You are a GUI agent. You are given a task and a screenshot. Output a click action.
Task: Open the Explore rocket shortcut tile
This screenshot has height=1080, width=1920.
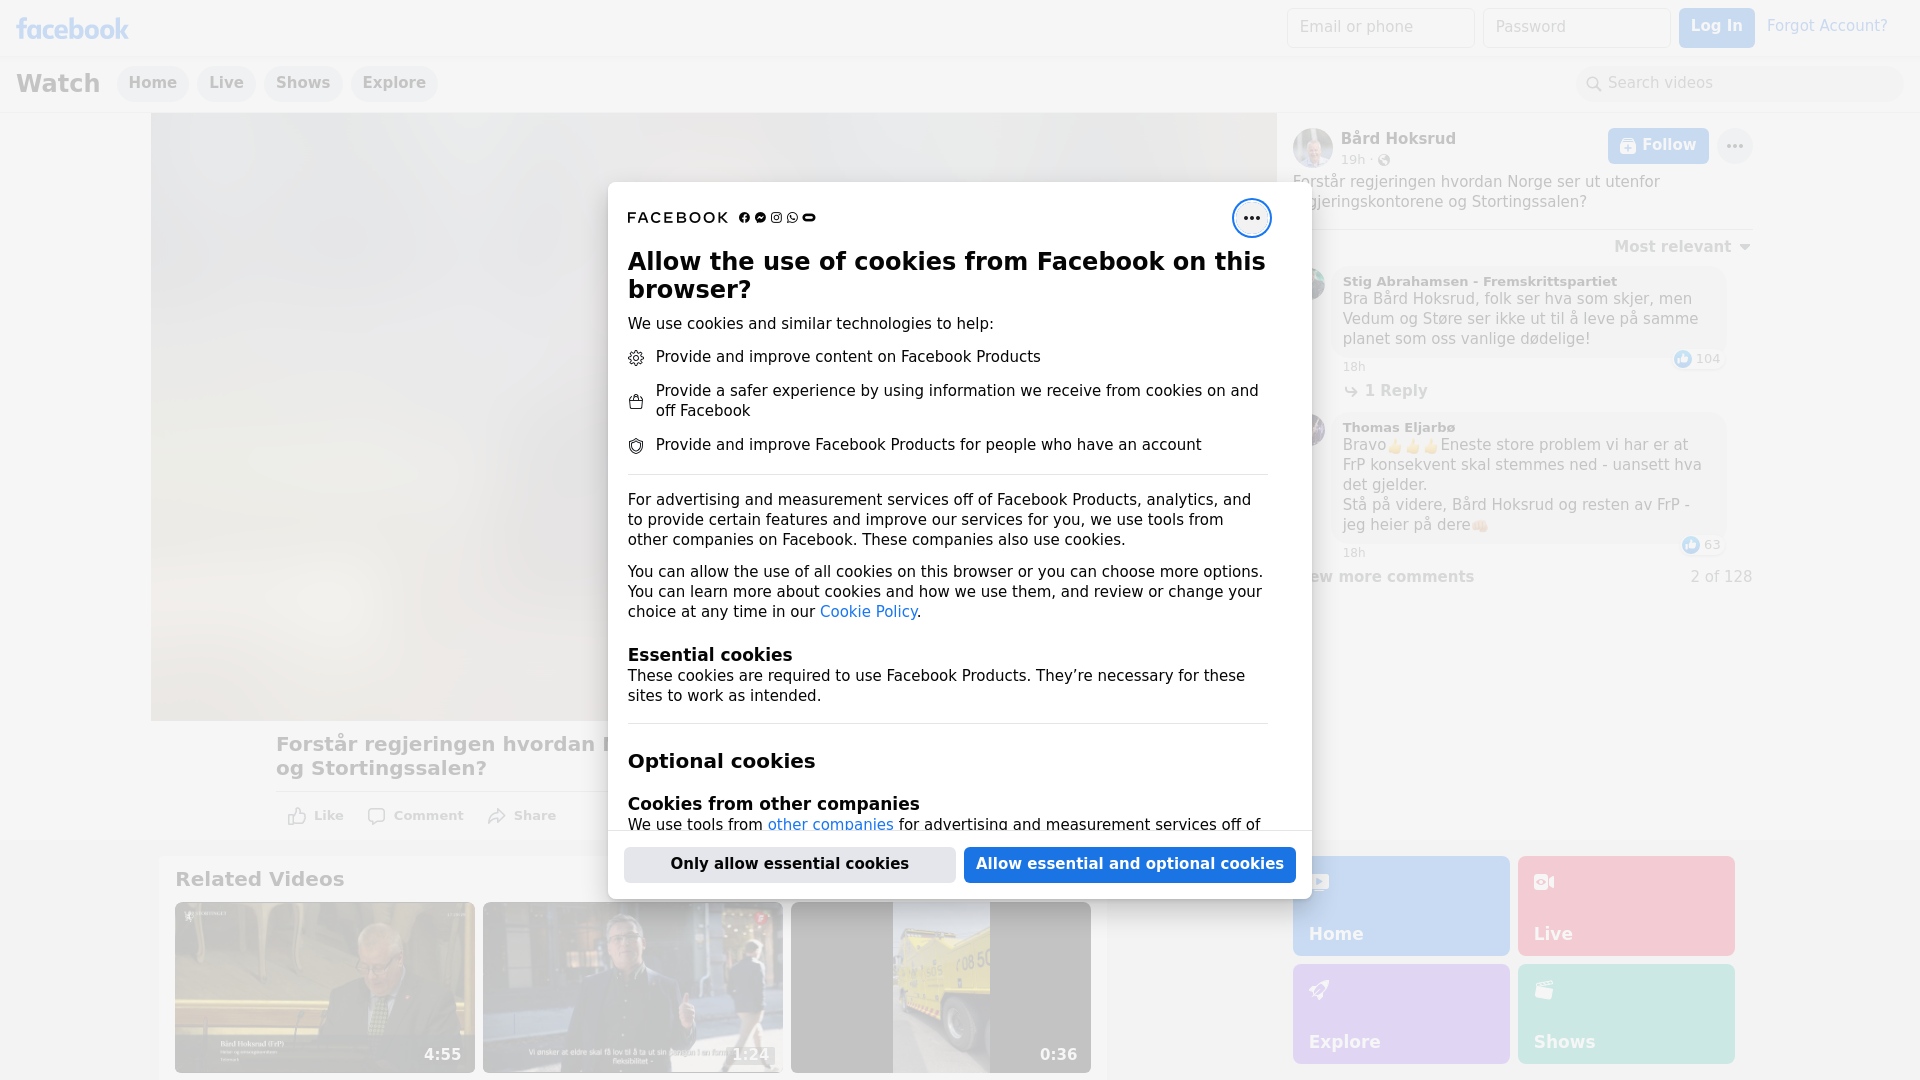click(1400, 1013)
